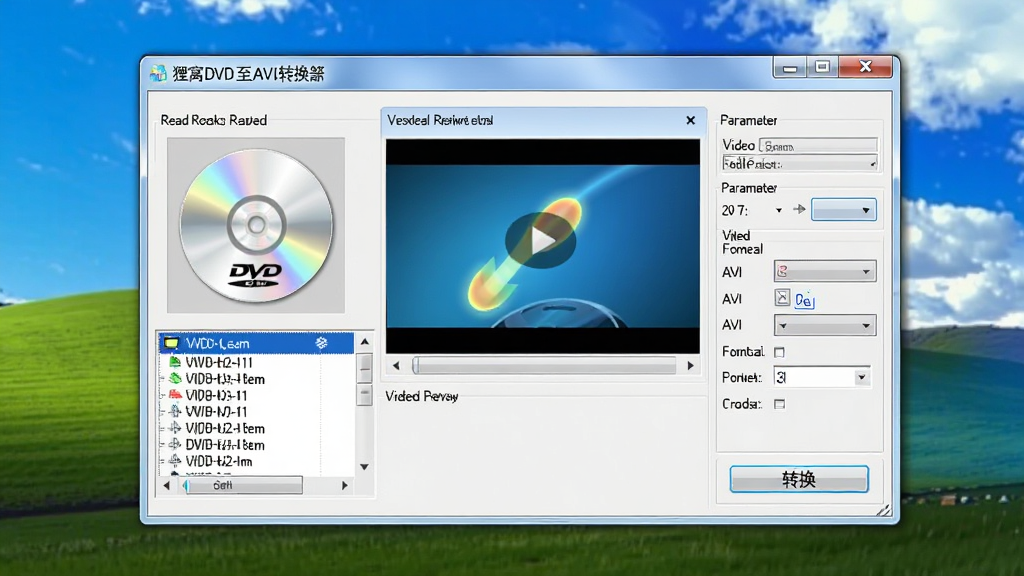Screen dimensions: 1024x576
Task: Click the gray icon beside VWB-M0-11
Action: coord(175,411)
